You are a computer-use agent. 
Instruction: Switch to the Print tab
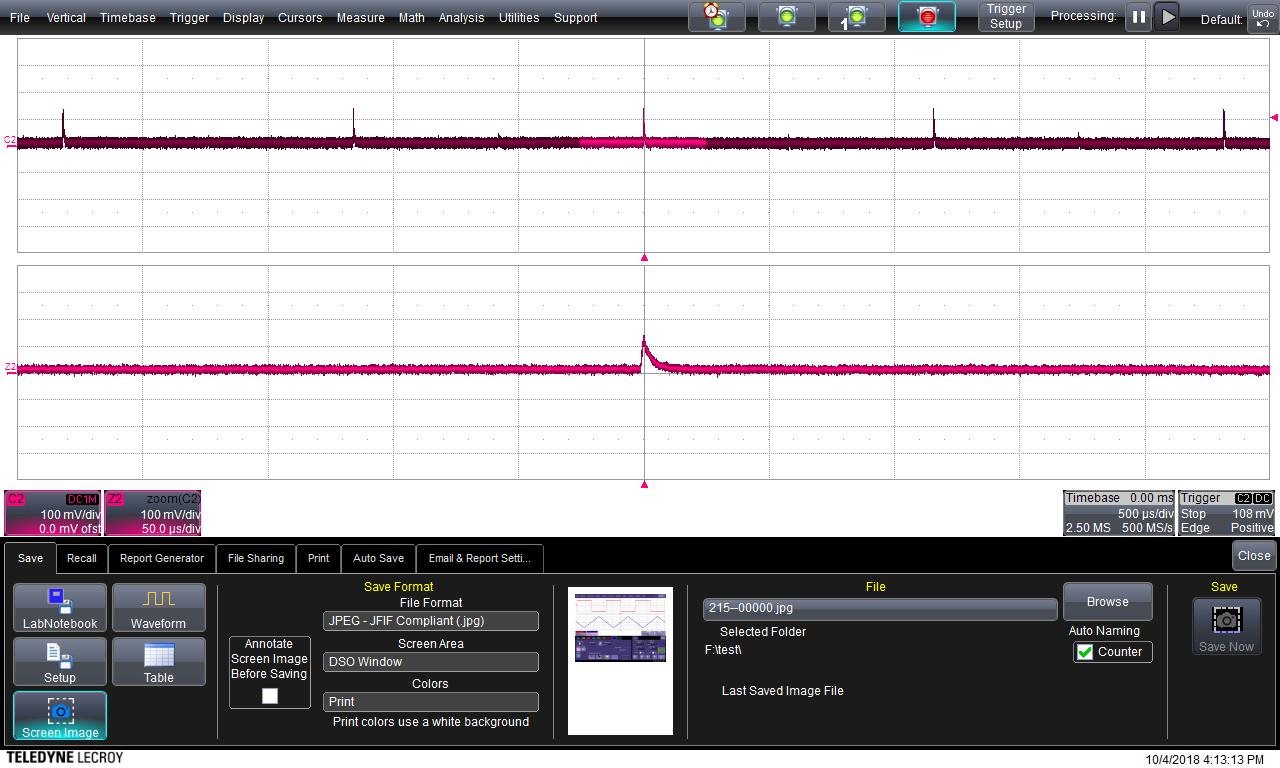pos(318,558)
